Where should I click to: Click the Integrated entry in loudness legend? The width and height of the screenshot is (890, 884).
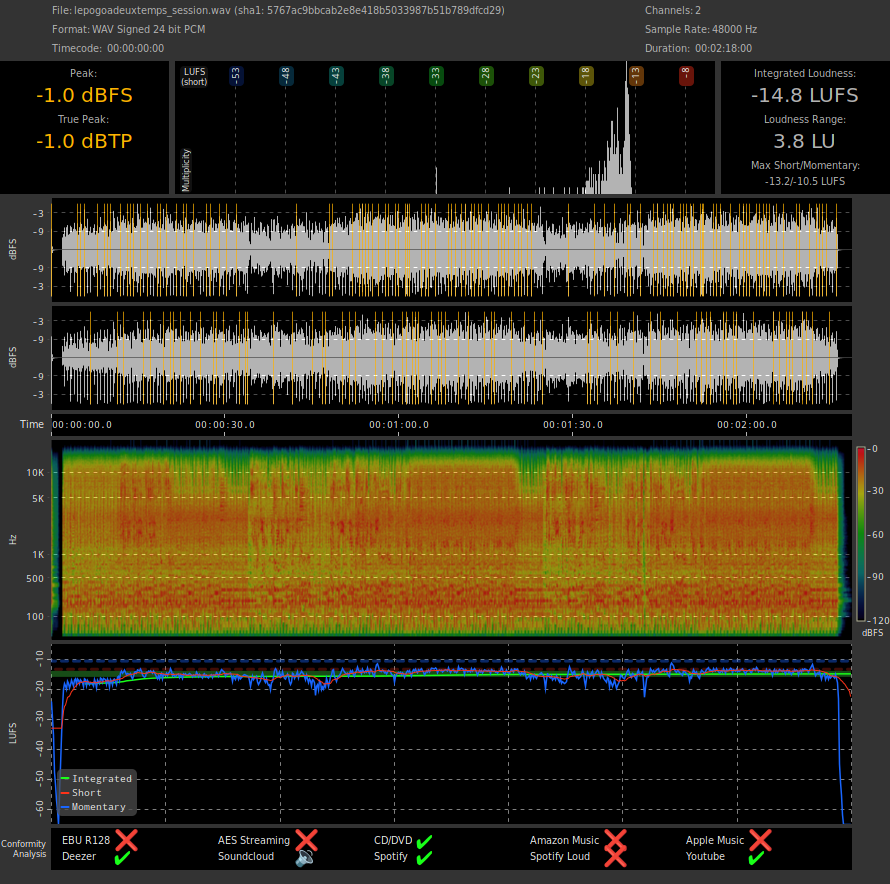tap(100, 778)
